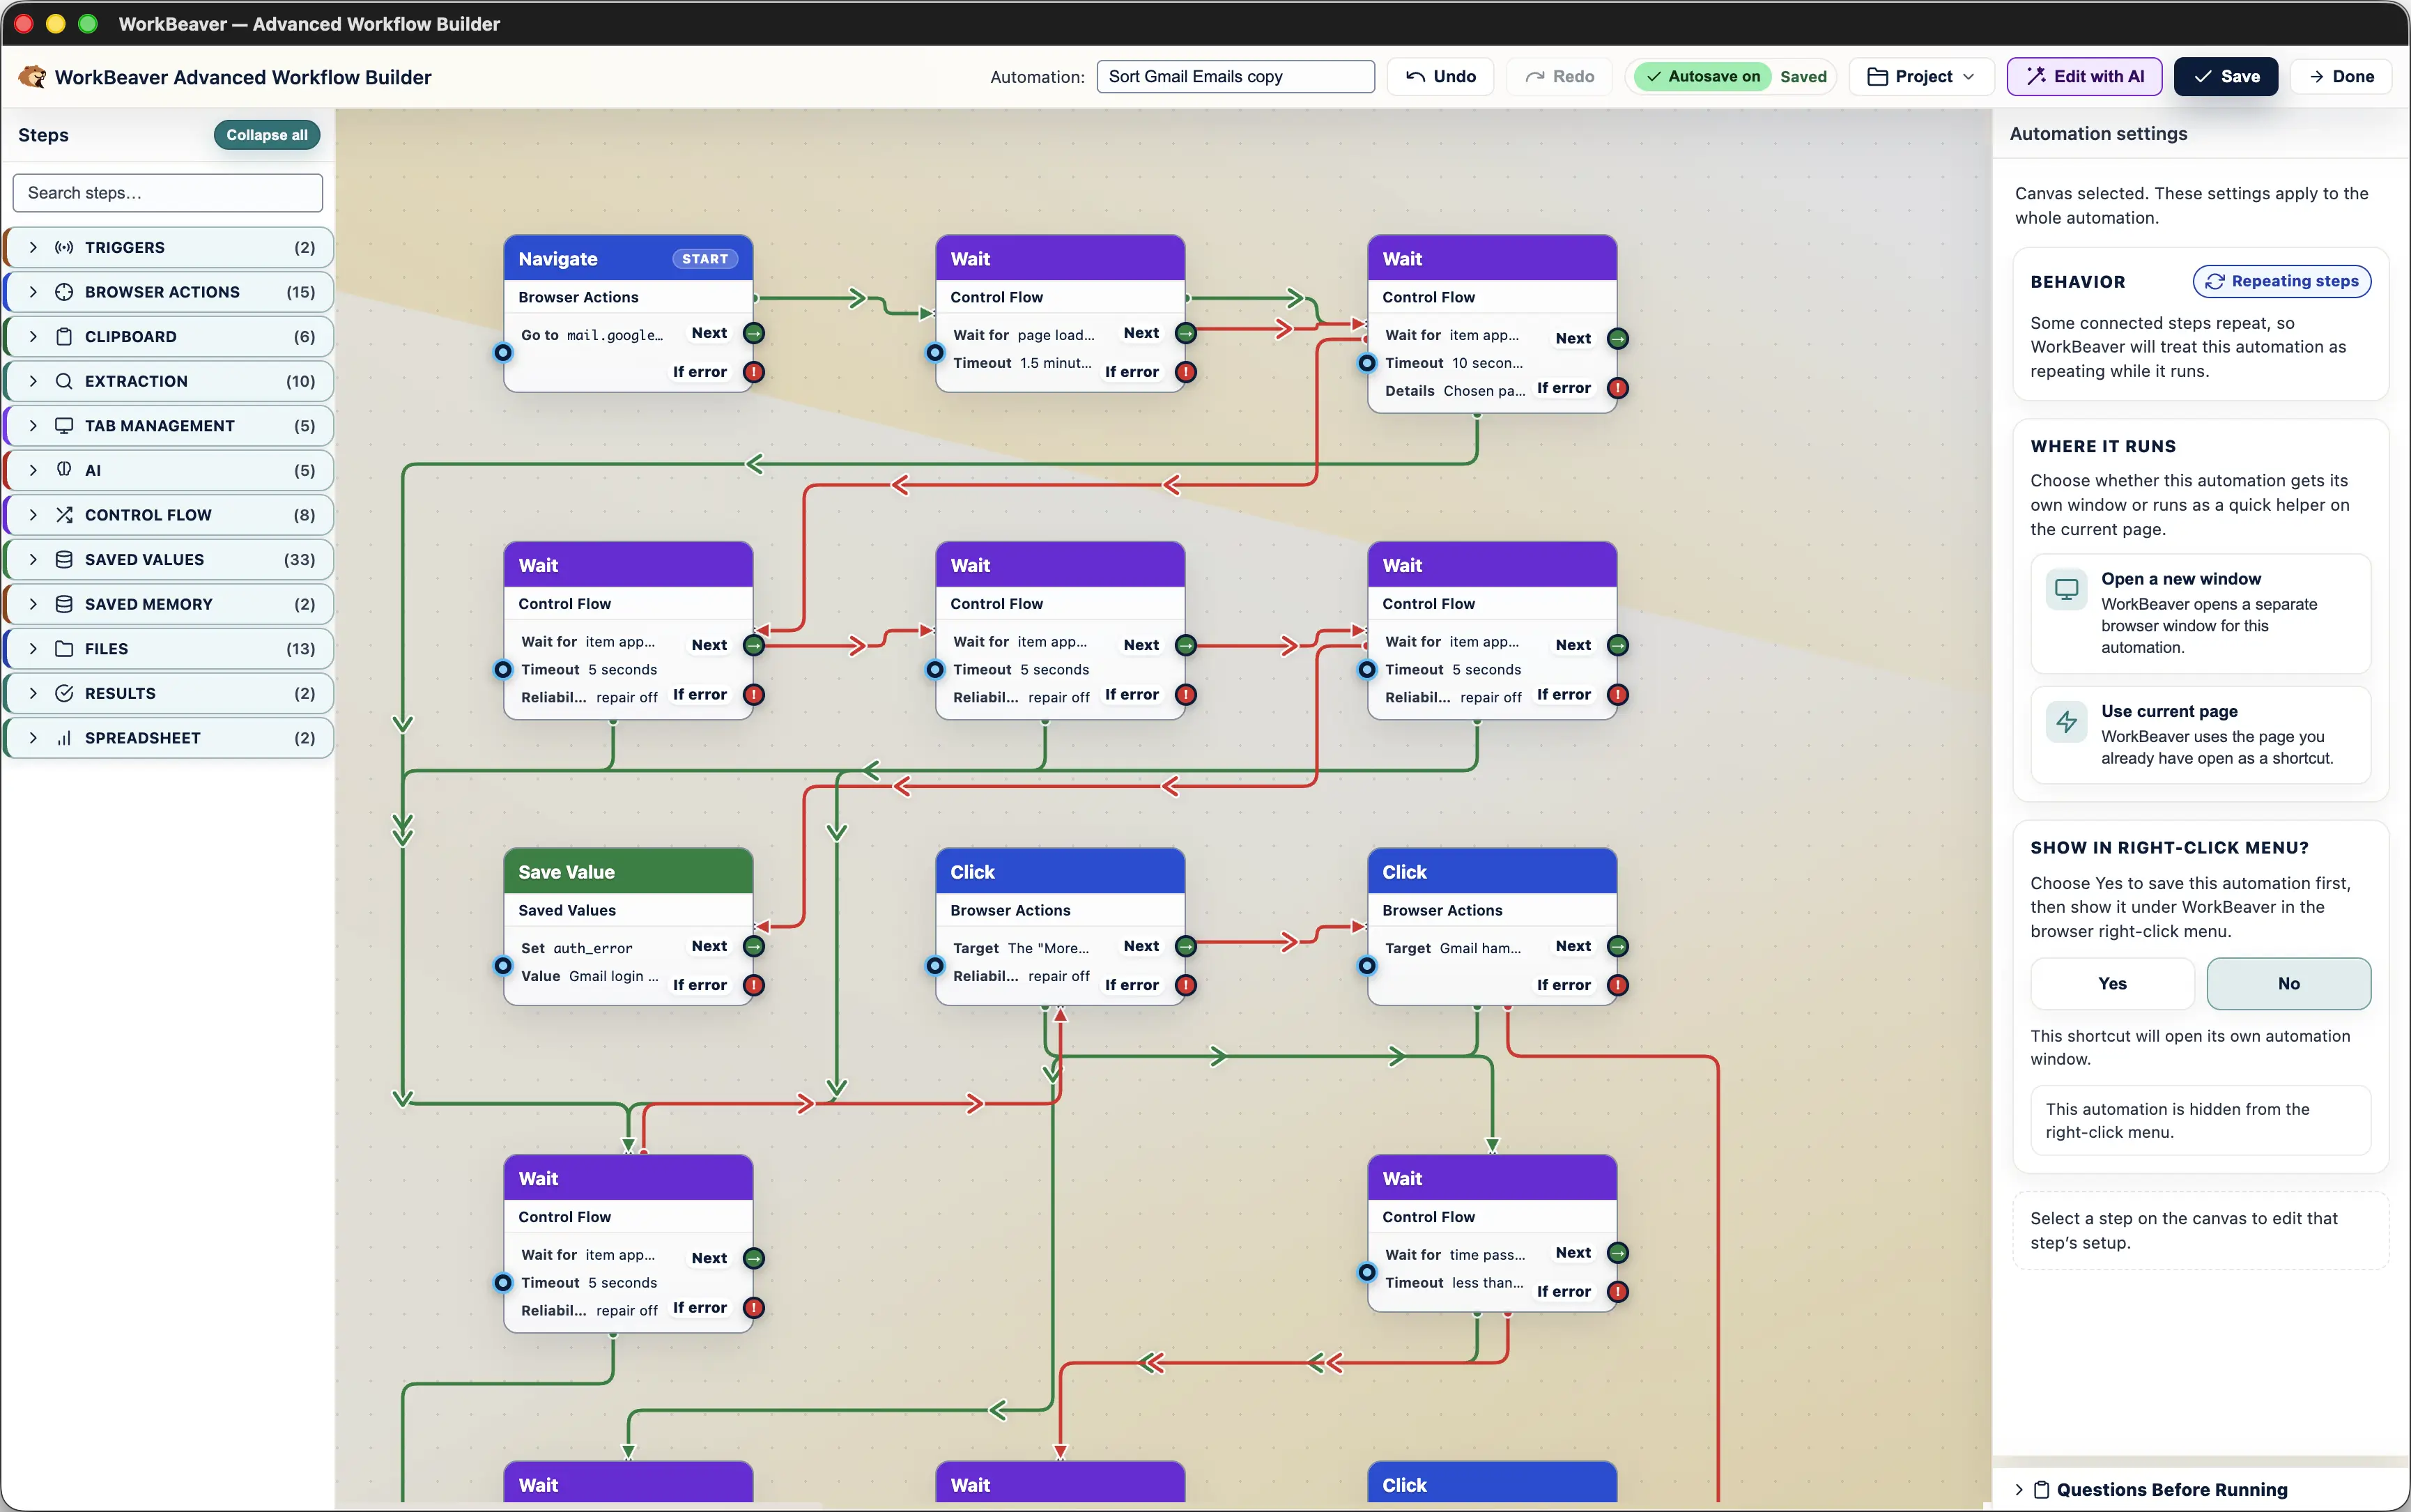Viewport: 2411px width, 1512px height.
Task: Click the time pass... Wait step's Next port
Action: [1618, 1253]
